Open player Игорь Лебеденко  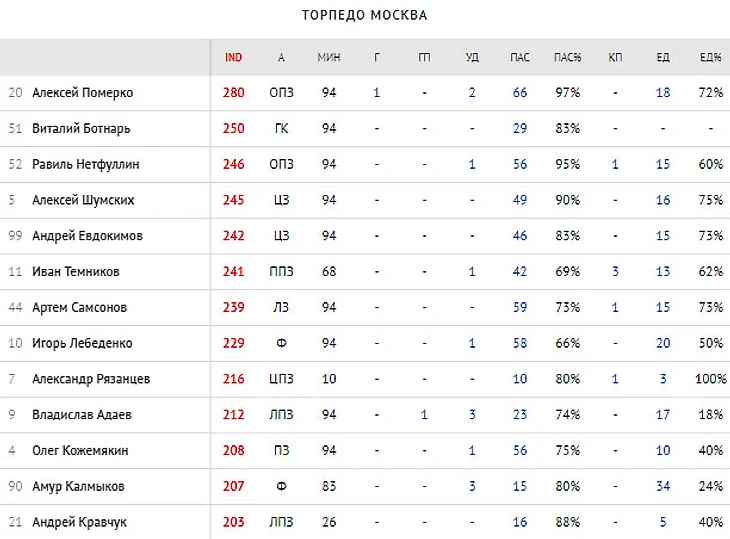[82, 343]
